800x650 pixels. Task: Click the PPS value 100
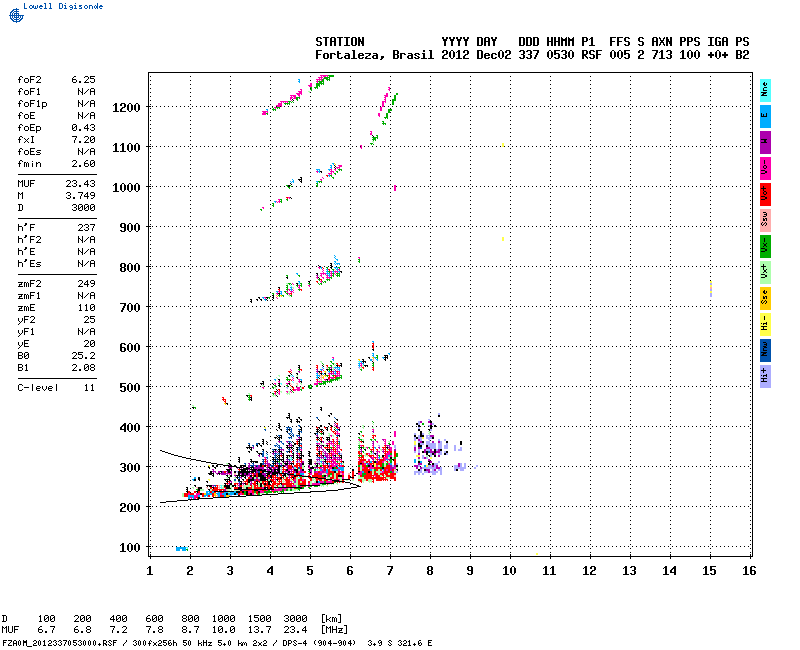pyautogui.click(x=689, y=55)
